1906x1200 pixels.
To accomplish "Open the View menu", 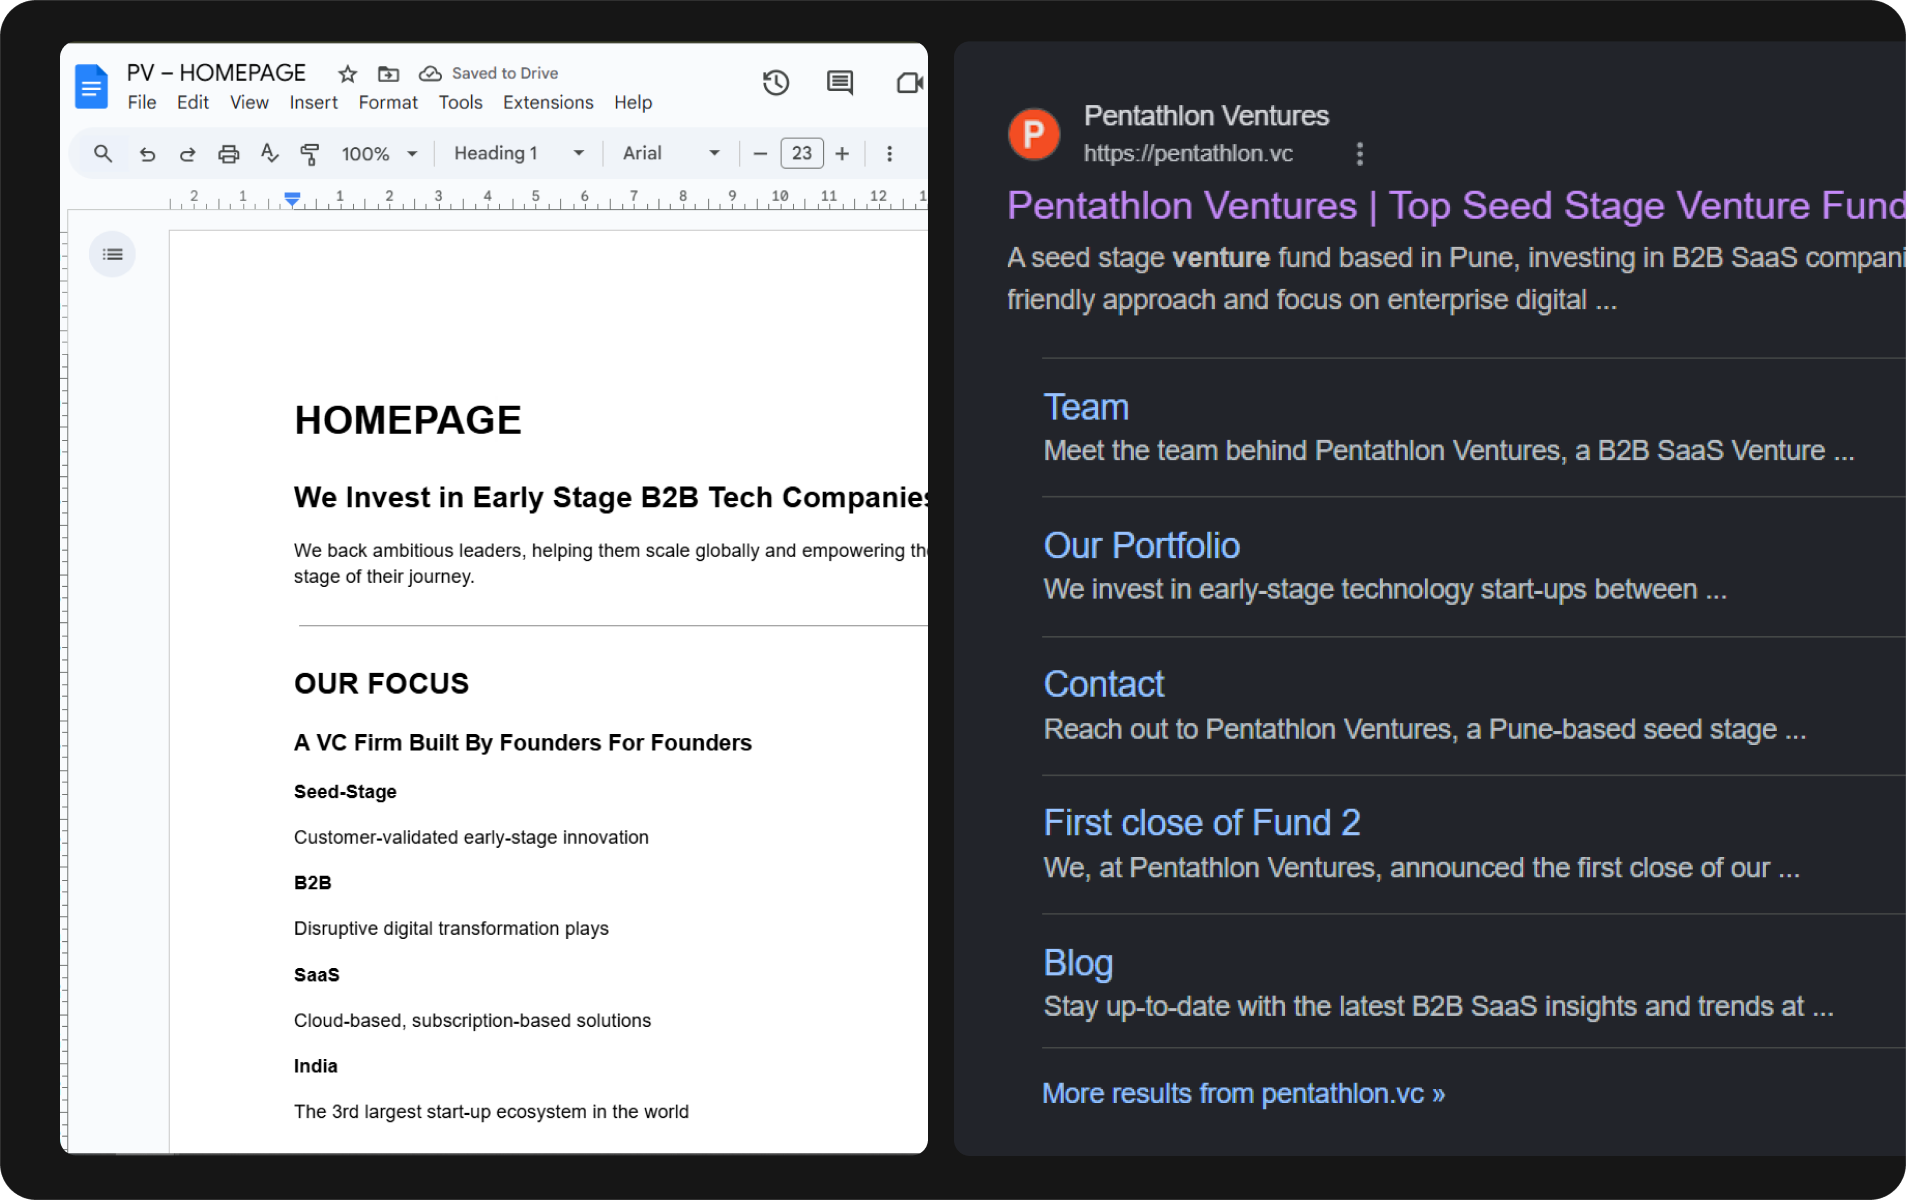I will coord(249,103).
